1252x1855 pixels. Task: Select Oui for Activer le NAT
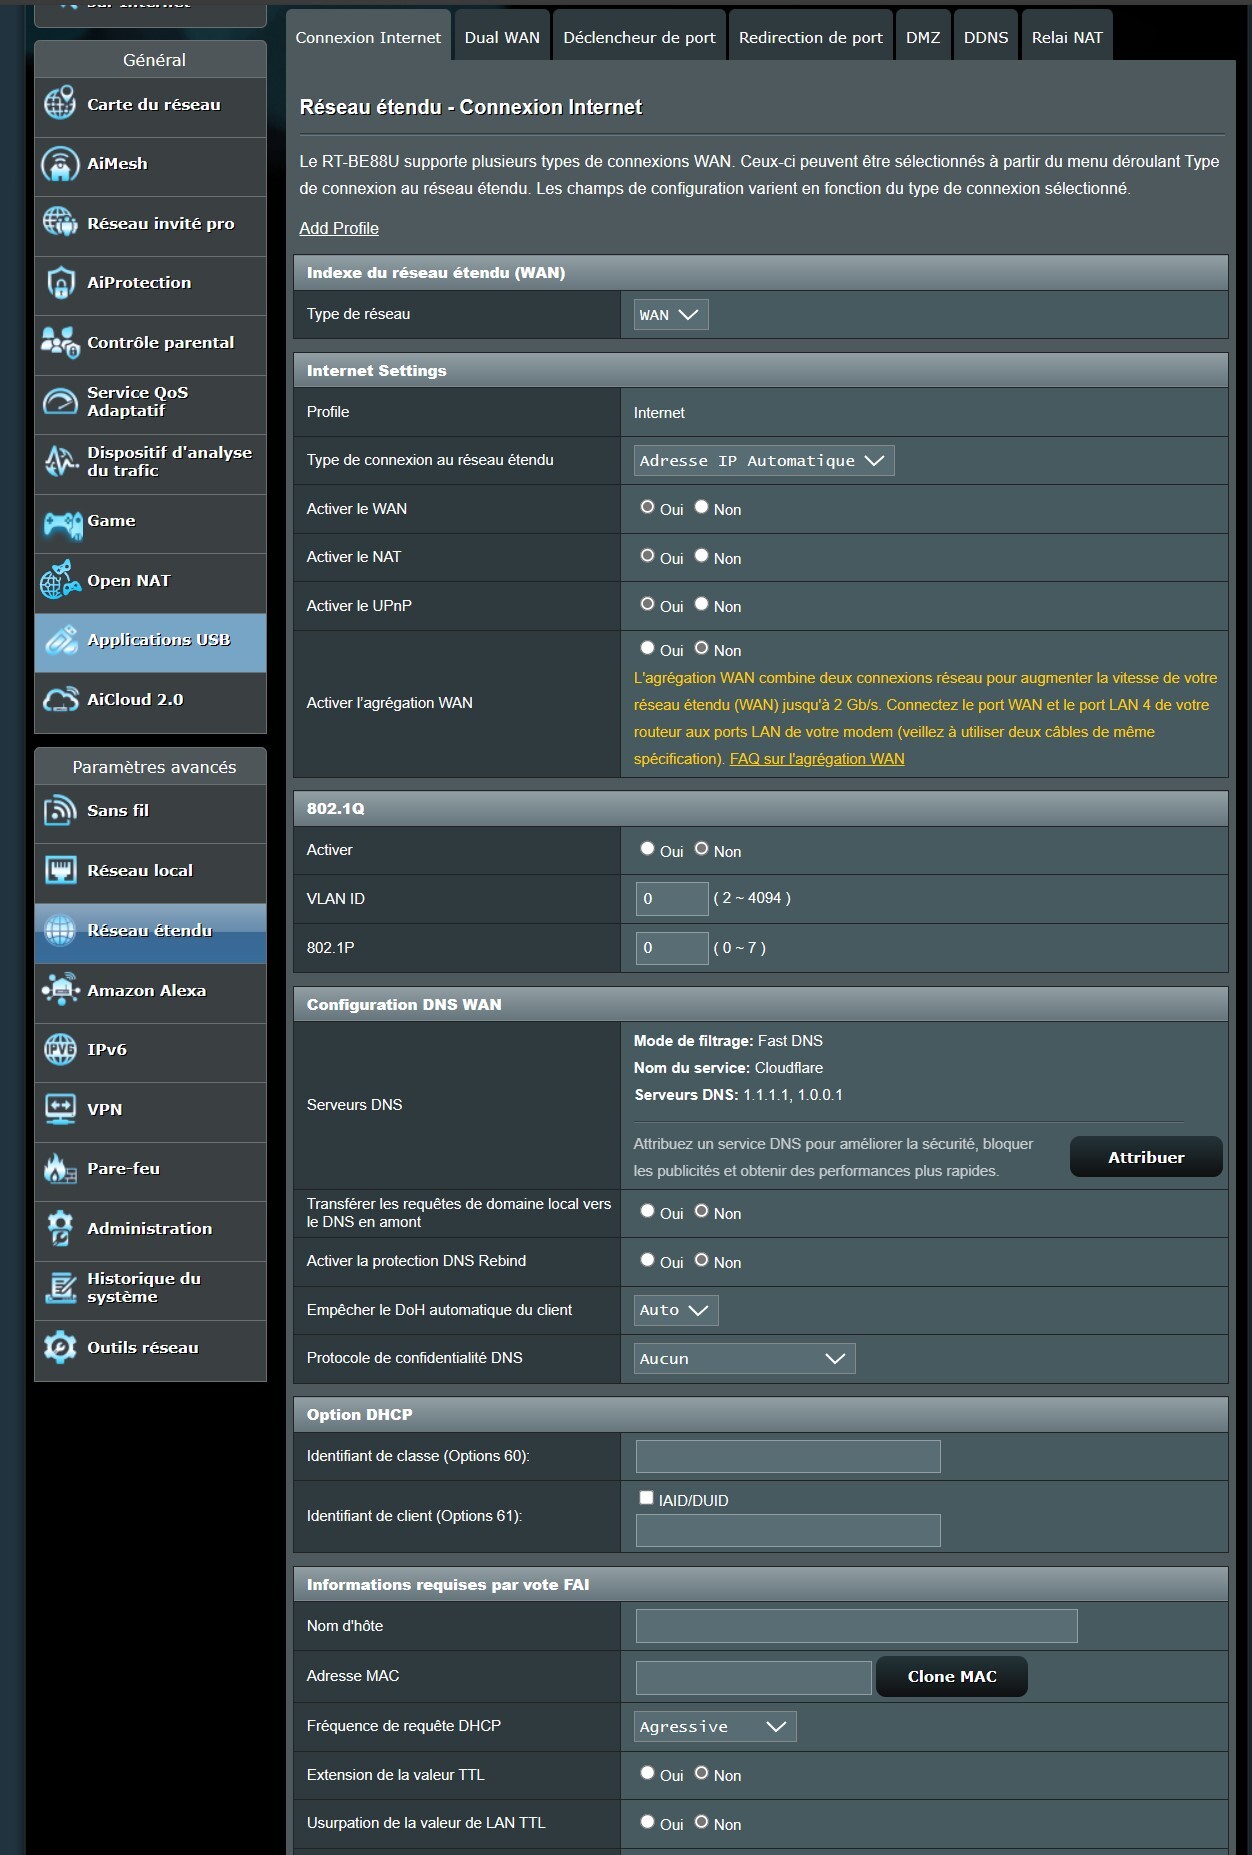(647, 556)
